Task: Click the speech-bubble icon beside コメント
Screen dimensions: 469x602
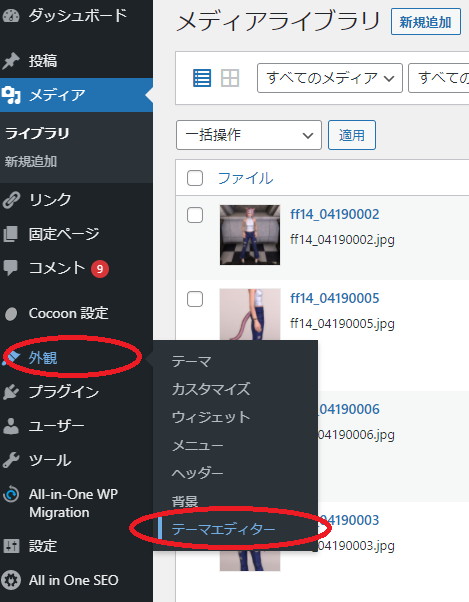Action: 11,268
